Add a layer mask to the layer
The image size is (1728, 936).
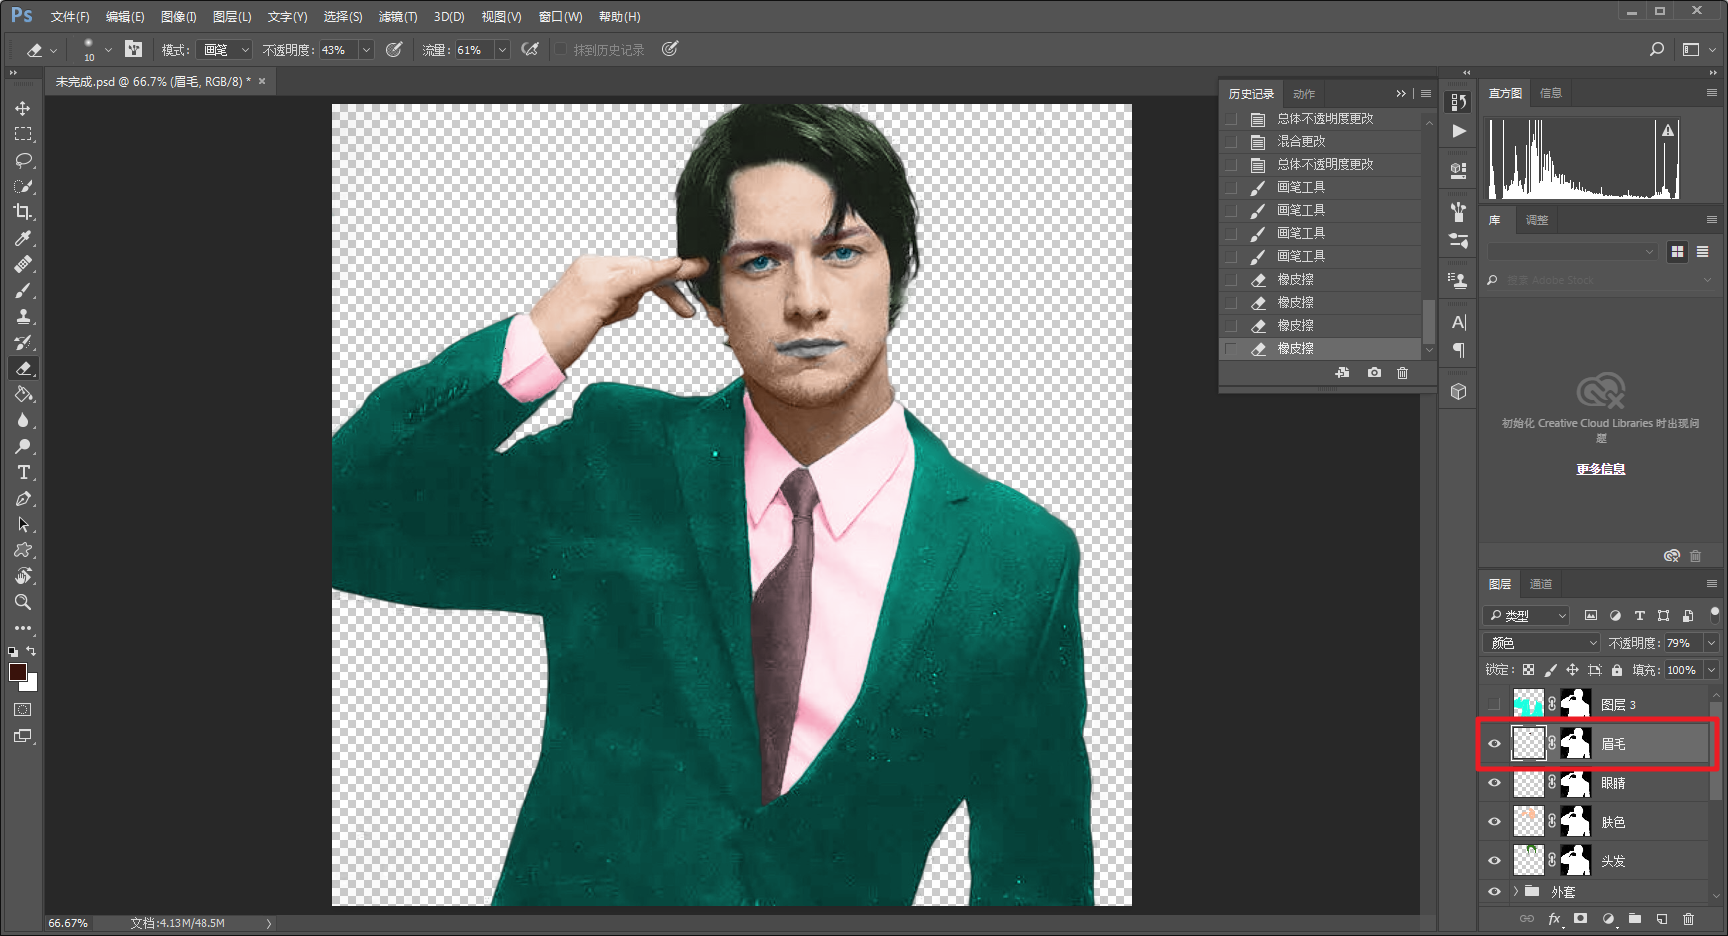(x=1581, y=919)
